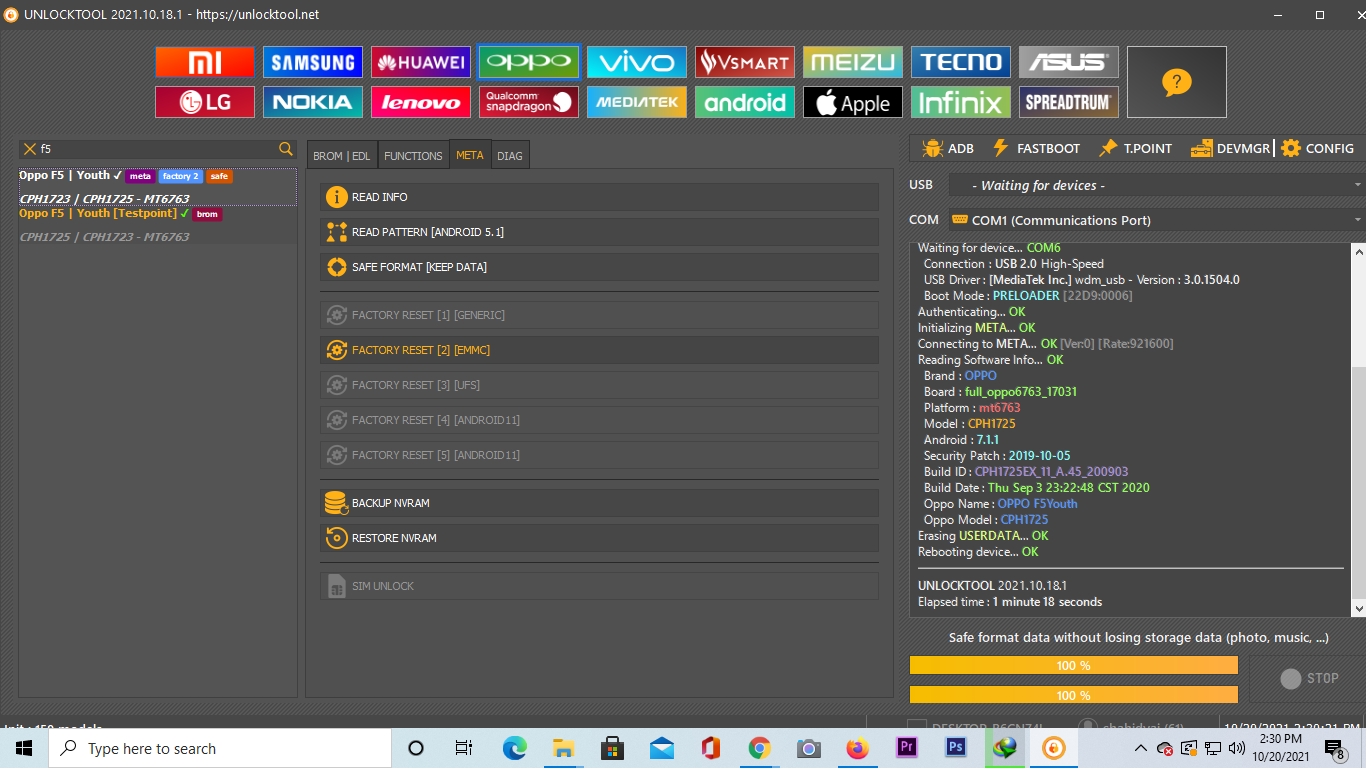This screenshot has width=1366, height=768.
Task: Focus the model search field
Action: pyautogui.click(x=158, y=149)
